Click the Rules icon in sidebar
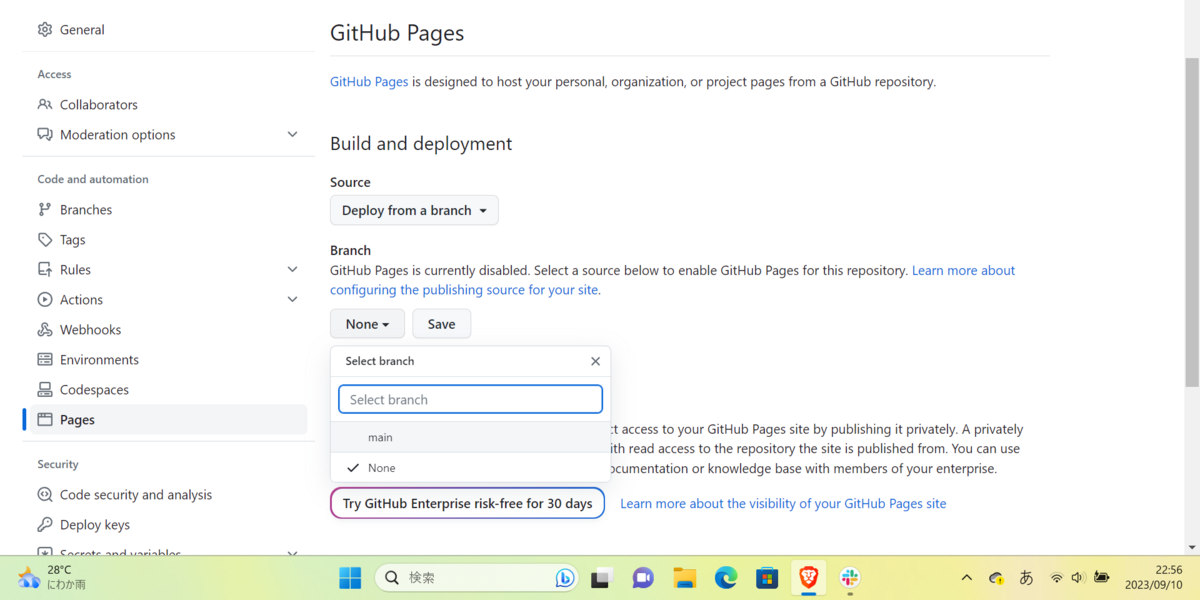This screenshot has height=600, width=1200. tap(45, 269)
